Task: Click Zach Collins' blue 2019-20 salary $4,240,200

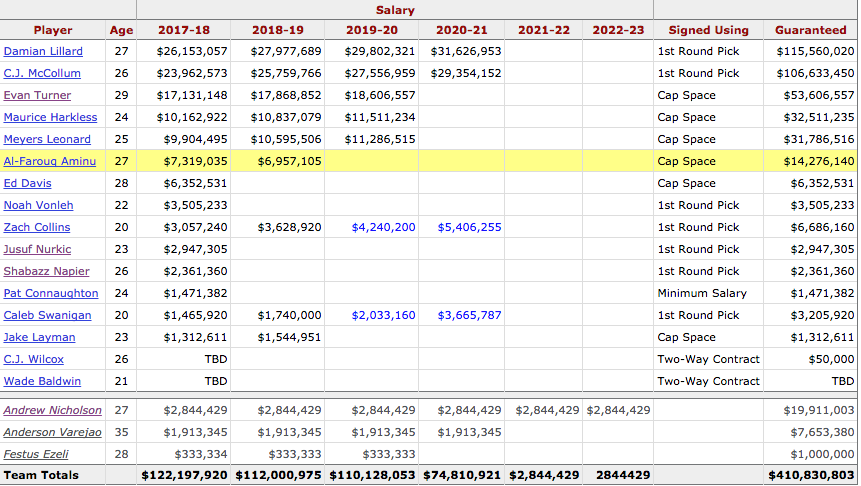Action: pos(383,227)
